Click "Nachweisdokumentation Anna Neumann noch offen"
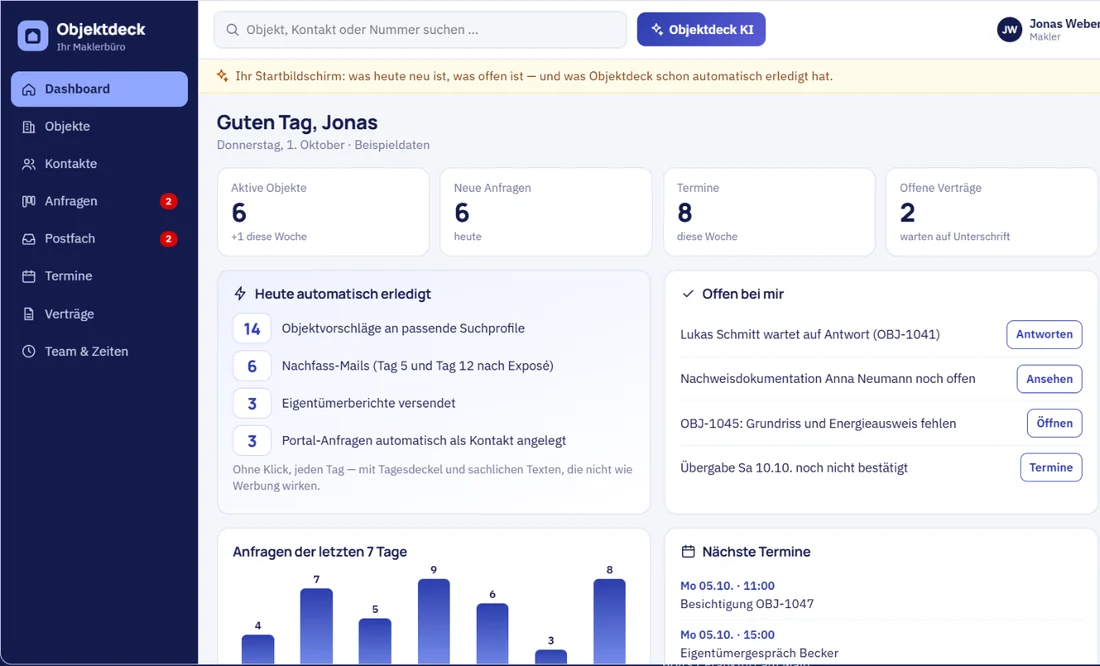Viewport: 1100px width, 666px height. click(x=828, y=379)
